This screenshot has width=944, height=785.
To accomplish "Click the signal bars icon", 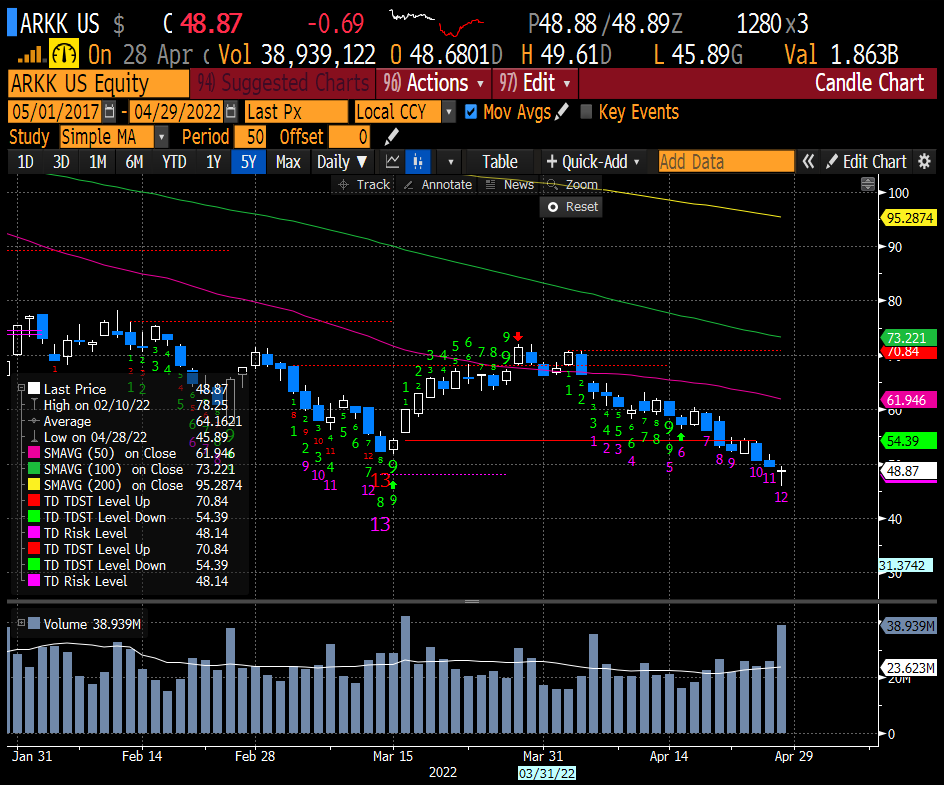I will click(x=31, y=55).
